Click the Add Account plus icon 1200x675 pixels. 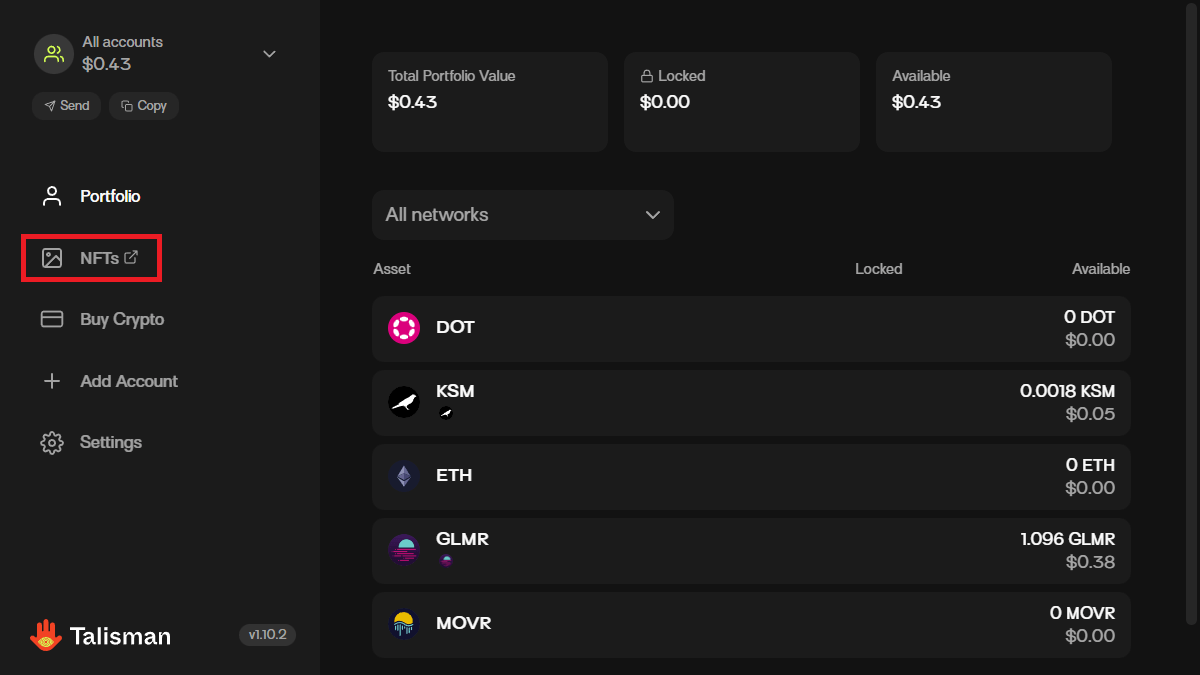point(52,381)
